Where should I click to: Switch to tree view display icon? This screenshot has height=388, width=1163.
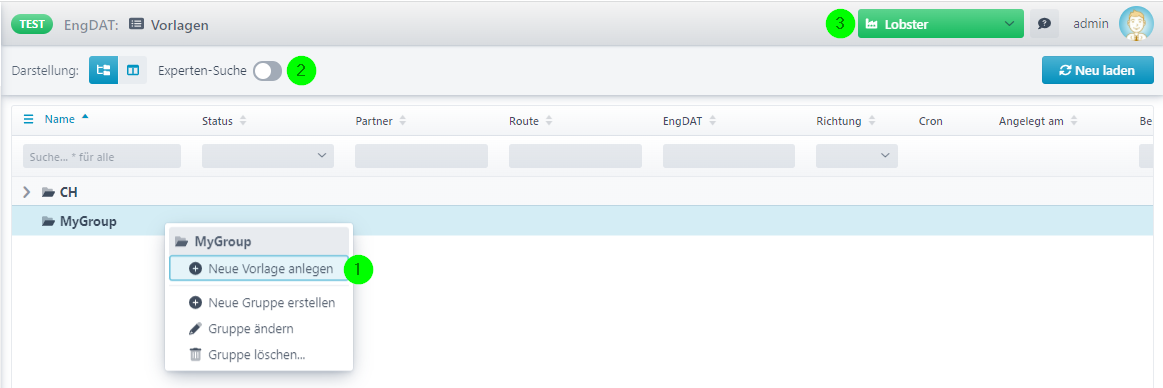[x=103, y=70]
